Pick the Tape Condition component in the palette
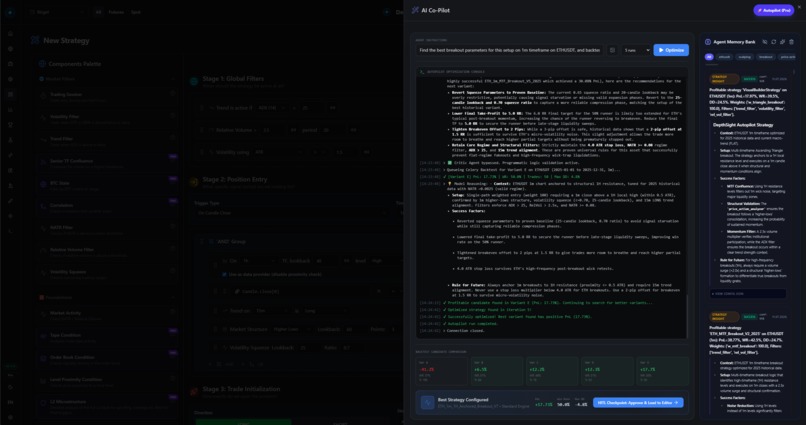Screen dimensions: 806x425 click(107, 337)
